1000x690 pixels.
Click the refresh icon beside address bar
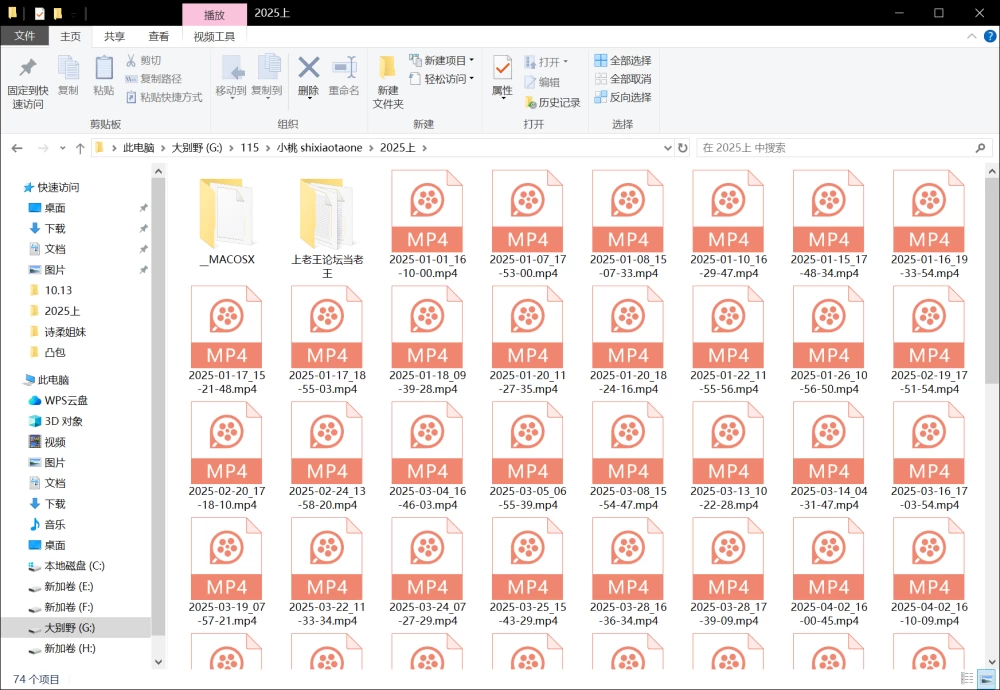point(683,148)
